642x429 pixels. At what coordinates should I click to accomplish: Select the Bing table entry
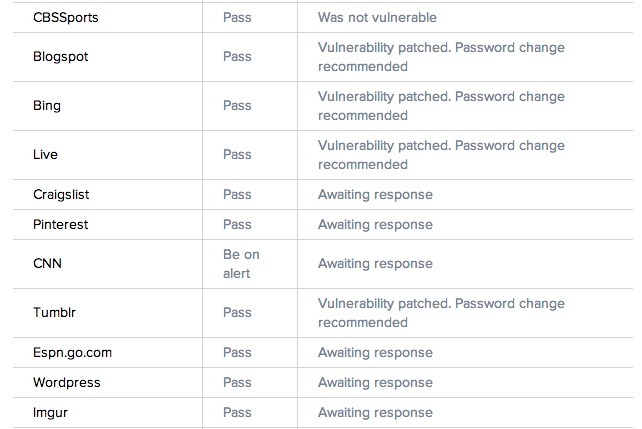(47, 106)
